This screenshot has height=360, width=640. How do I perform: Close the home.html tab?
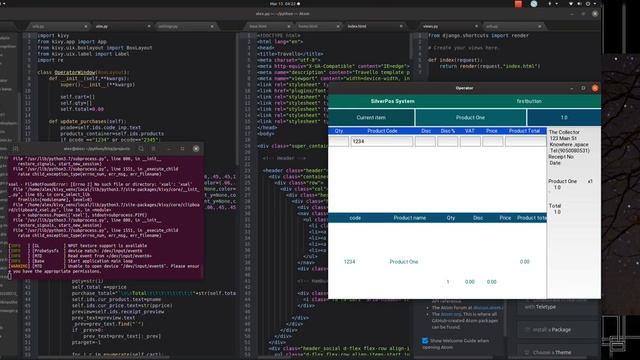tap(338, 26)
